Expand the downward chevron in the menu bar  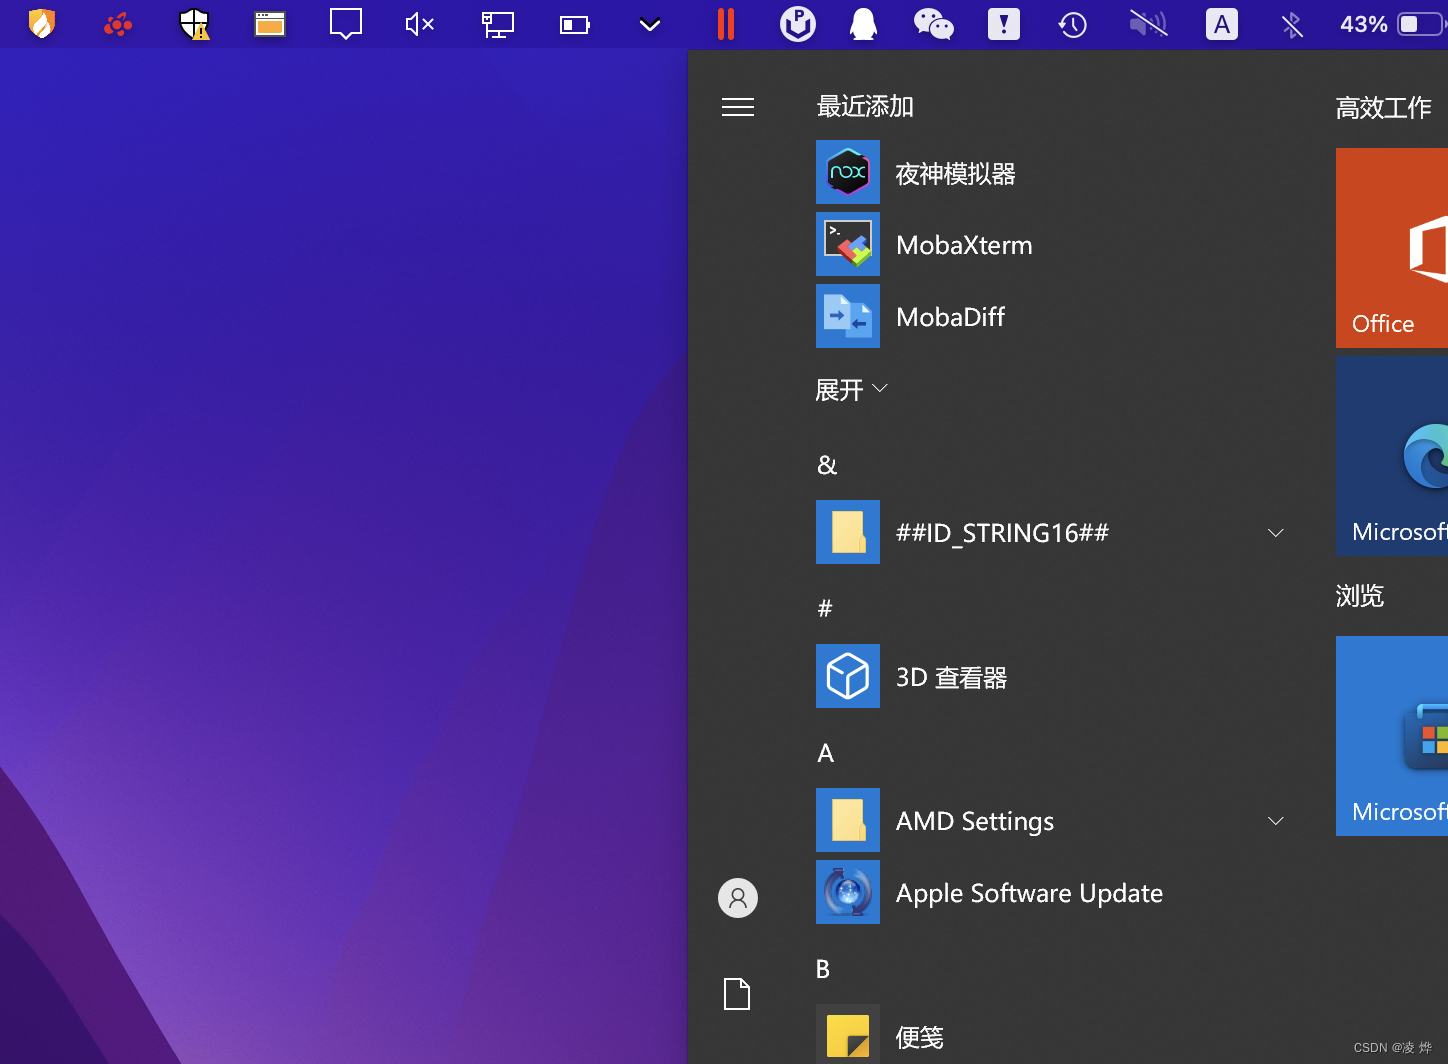tap(650, 25)
